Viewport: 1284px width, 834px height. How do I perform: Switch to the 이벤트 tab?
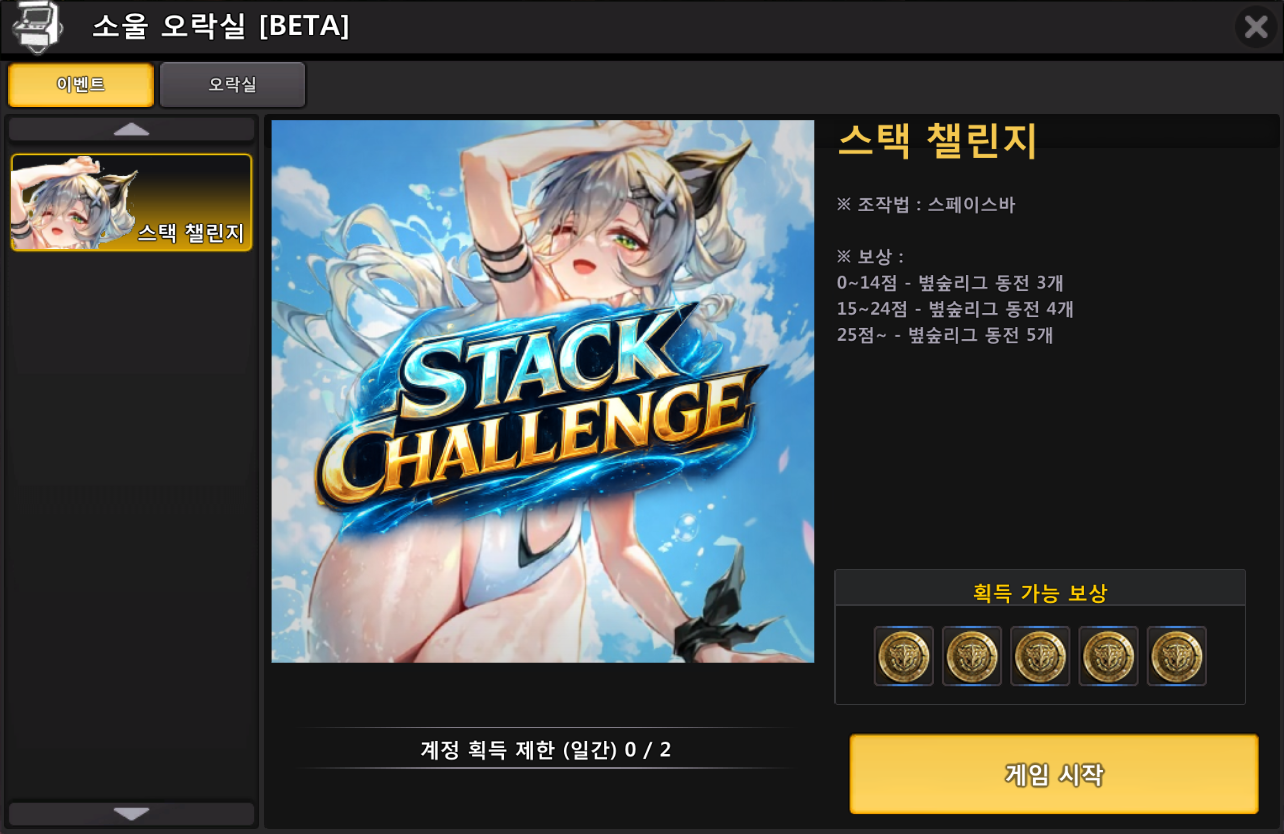tap(81, 85)
